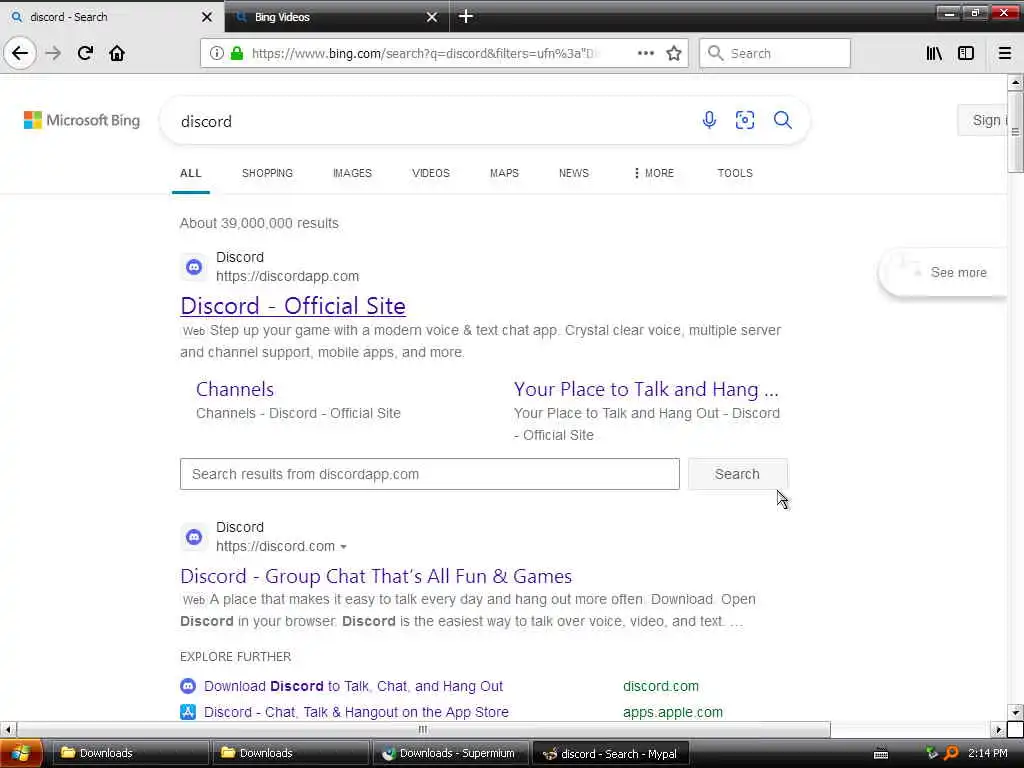Click the green secure padlock icon
Screen dimensions: 1024x768
click(237, 54)
